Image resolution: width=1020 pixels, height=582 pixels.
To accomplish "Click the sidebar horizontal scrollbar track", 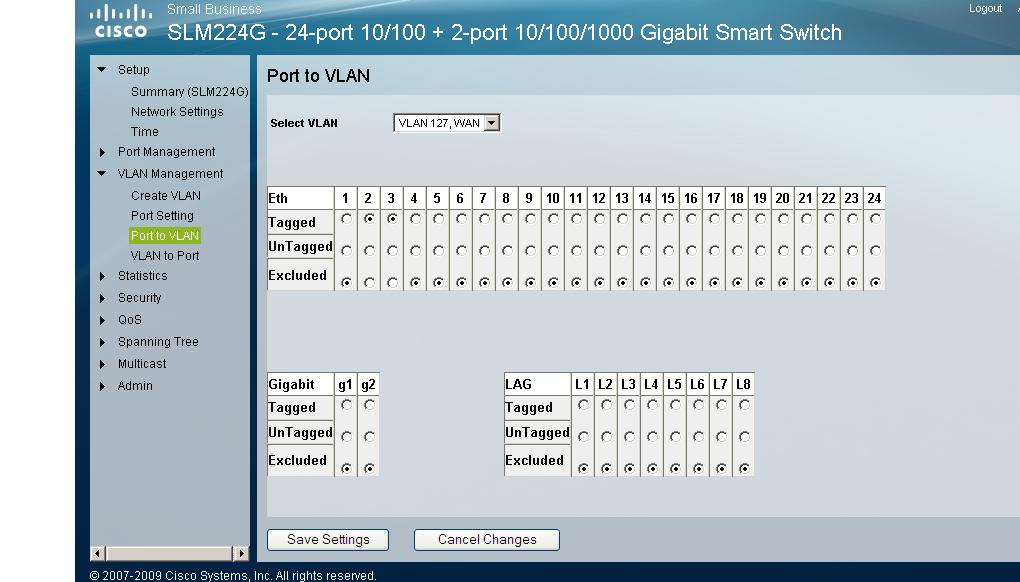I will tap(169, 553).
